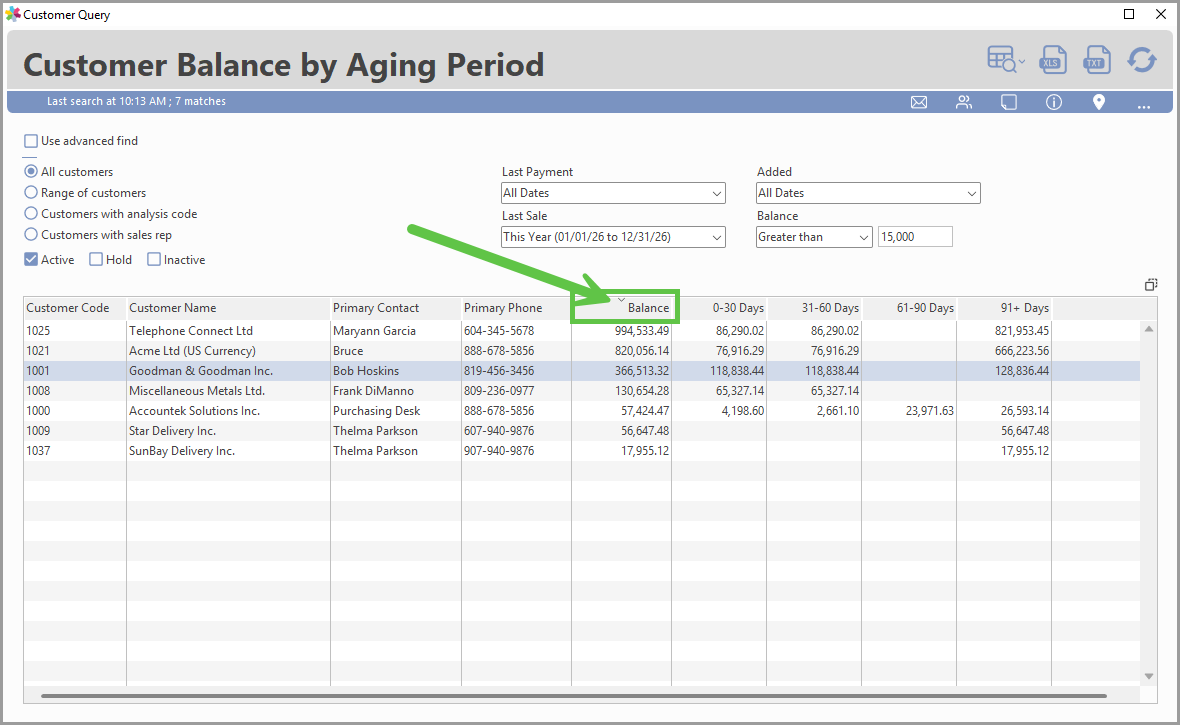Click balance value 994,533.49

pyautogui.click(x=641, y=331)
